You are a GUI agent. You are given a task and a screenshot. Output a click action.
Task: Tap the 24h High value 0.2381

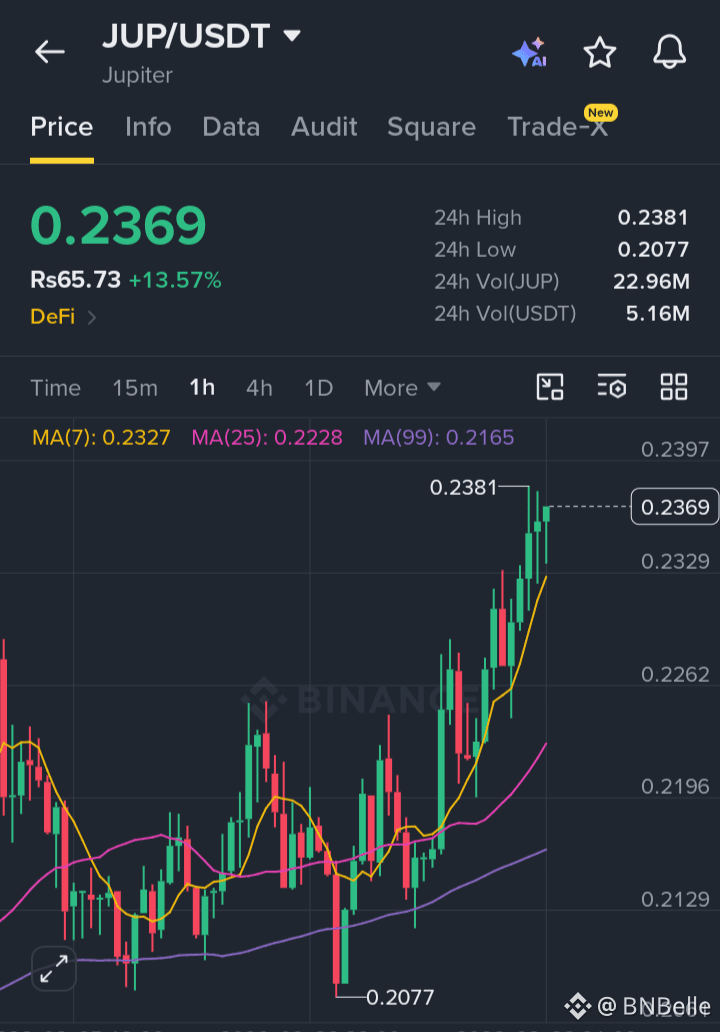653,217
